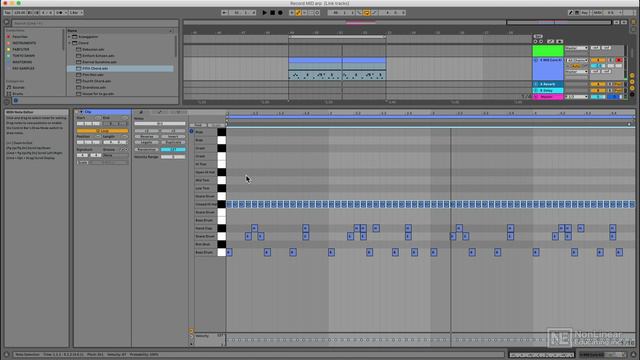Open the Sounds category in browser
Image resolution: width=640 pixels, height=360 pixels.
[18, 87]
